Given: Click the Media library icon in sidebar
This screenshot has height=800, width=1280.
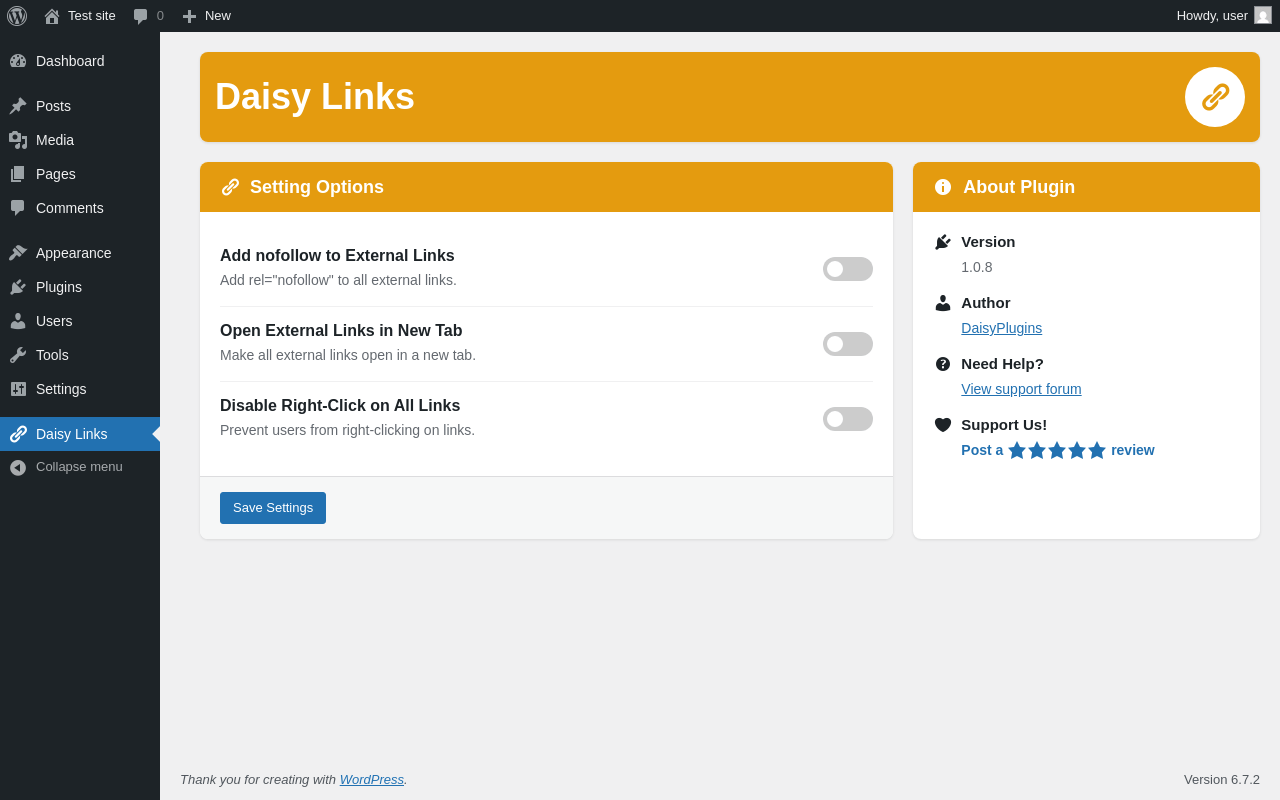Looking at the screenshot, I should point(18,140).
